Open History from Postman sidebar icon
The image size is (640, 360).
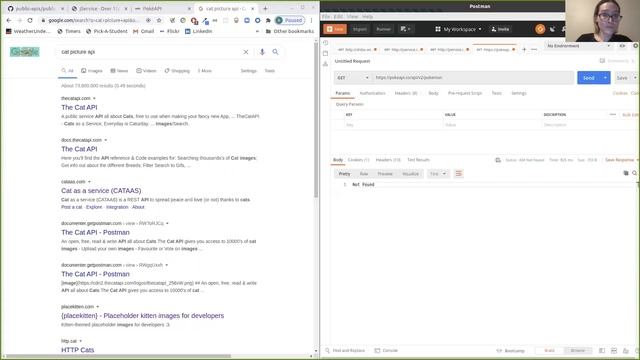325,43
